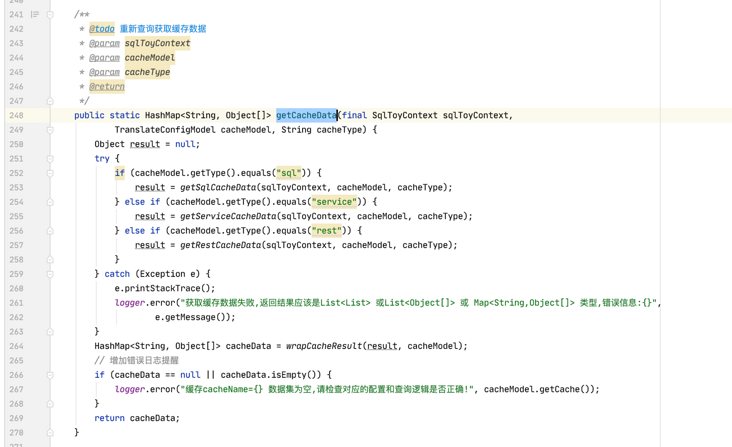Click the @todo tag in the Javadoc

pyautogui.click(x=102, y=29)
